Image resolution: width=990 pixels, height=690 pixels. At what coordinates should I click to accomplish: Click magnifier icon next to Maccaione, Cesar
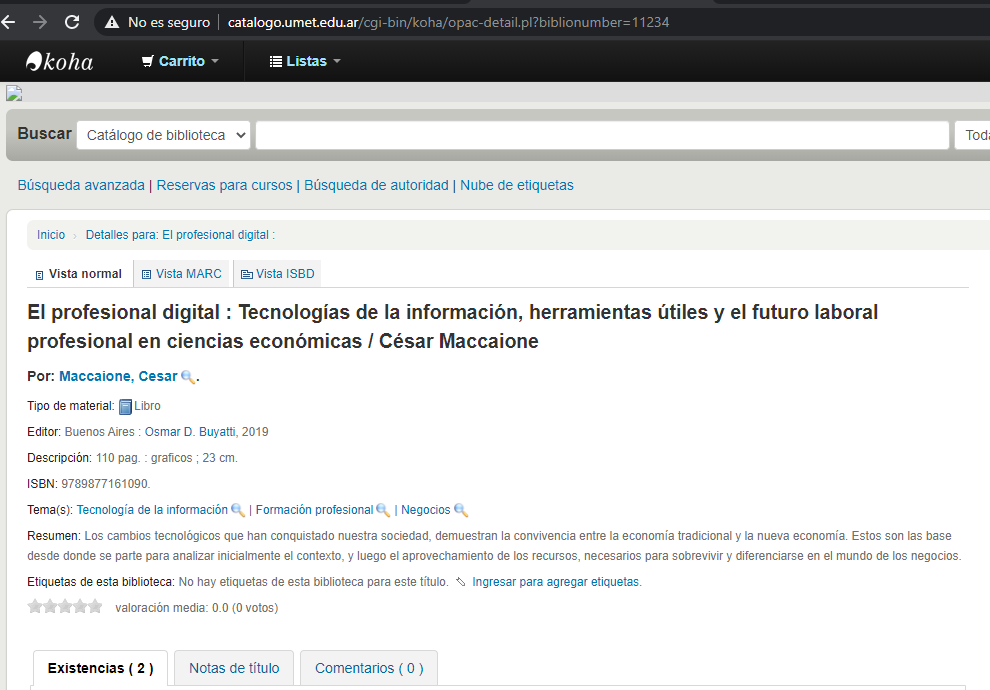click(x=188, y=377)
